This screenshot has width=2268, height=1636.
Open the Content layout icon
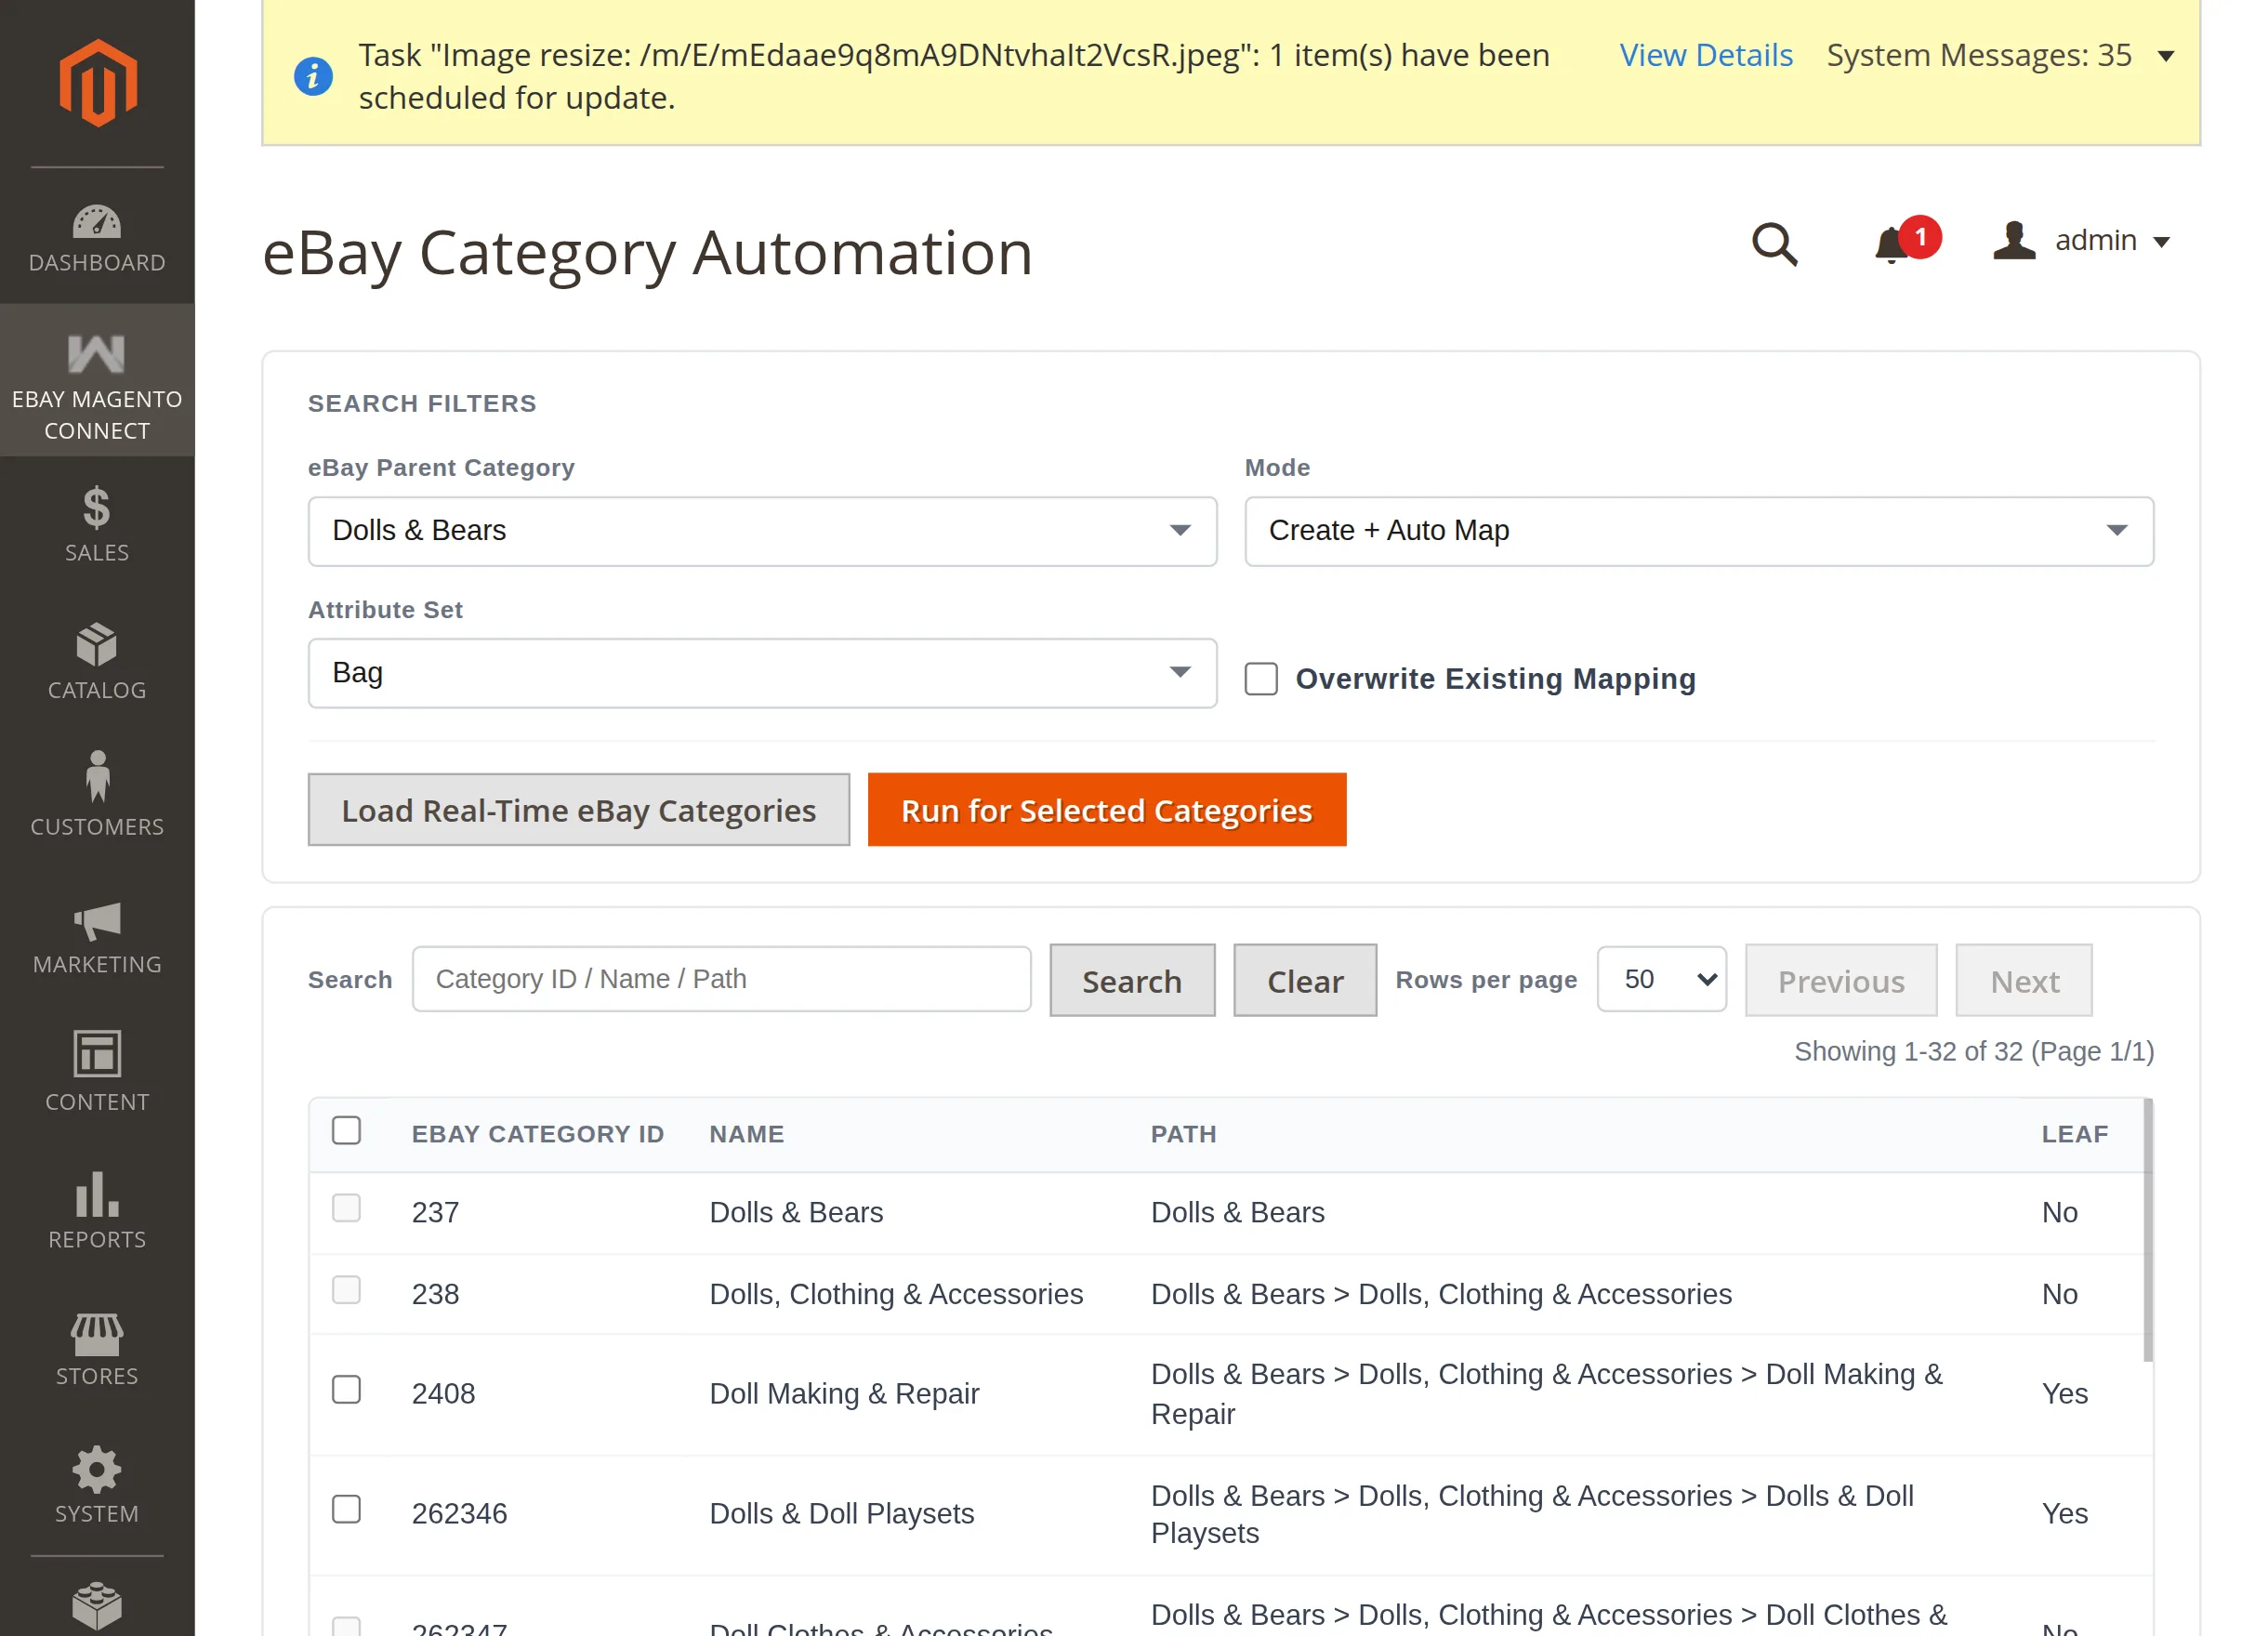click(97, 1054)
